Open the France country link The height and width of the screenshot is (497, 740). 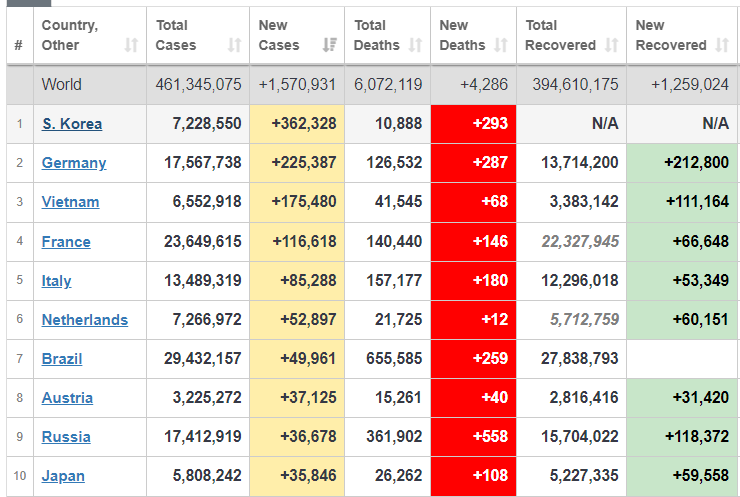pyautogui.click(x=66, y=242)
